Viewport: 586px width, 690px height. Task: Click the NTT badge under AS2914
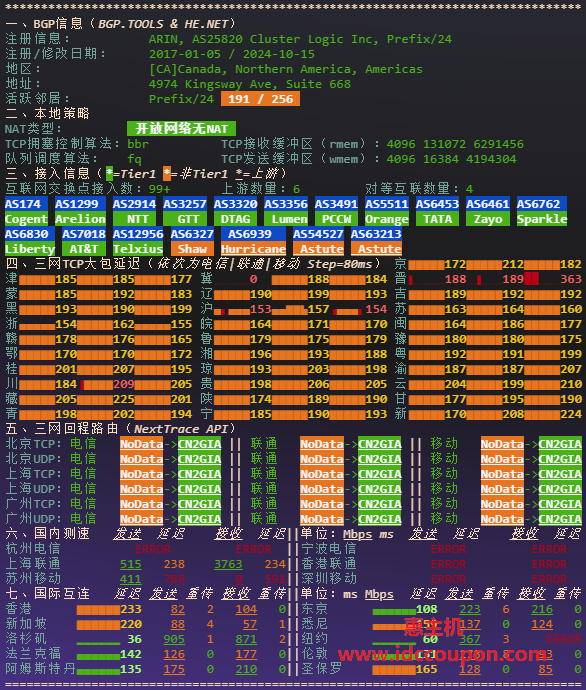(134, 219)
